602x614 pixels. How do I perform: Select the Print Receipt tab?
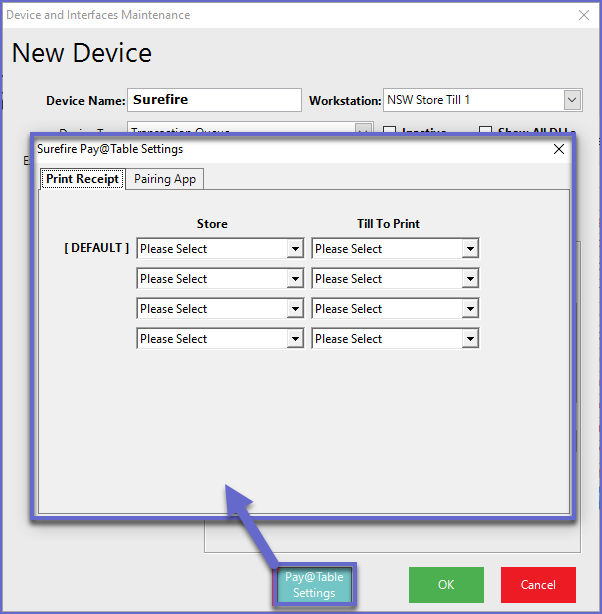[x=83, y=178]
